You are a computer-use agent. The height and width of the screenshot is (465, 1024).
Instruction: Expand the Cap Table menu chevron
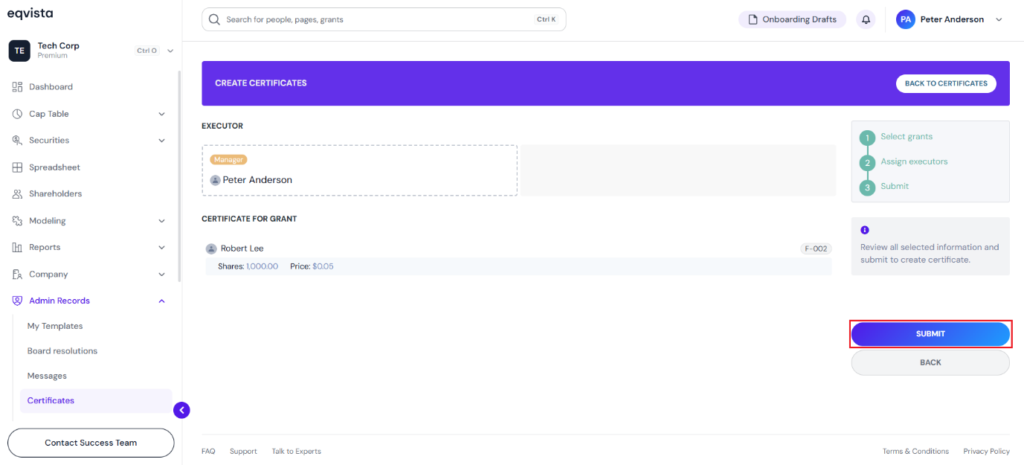[x=162, y=114]
